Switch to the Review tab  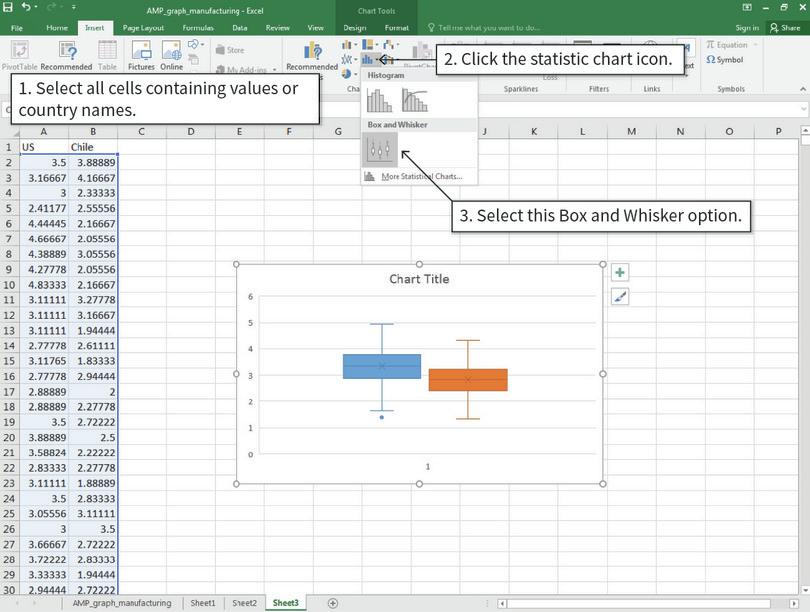pos(277,28)
